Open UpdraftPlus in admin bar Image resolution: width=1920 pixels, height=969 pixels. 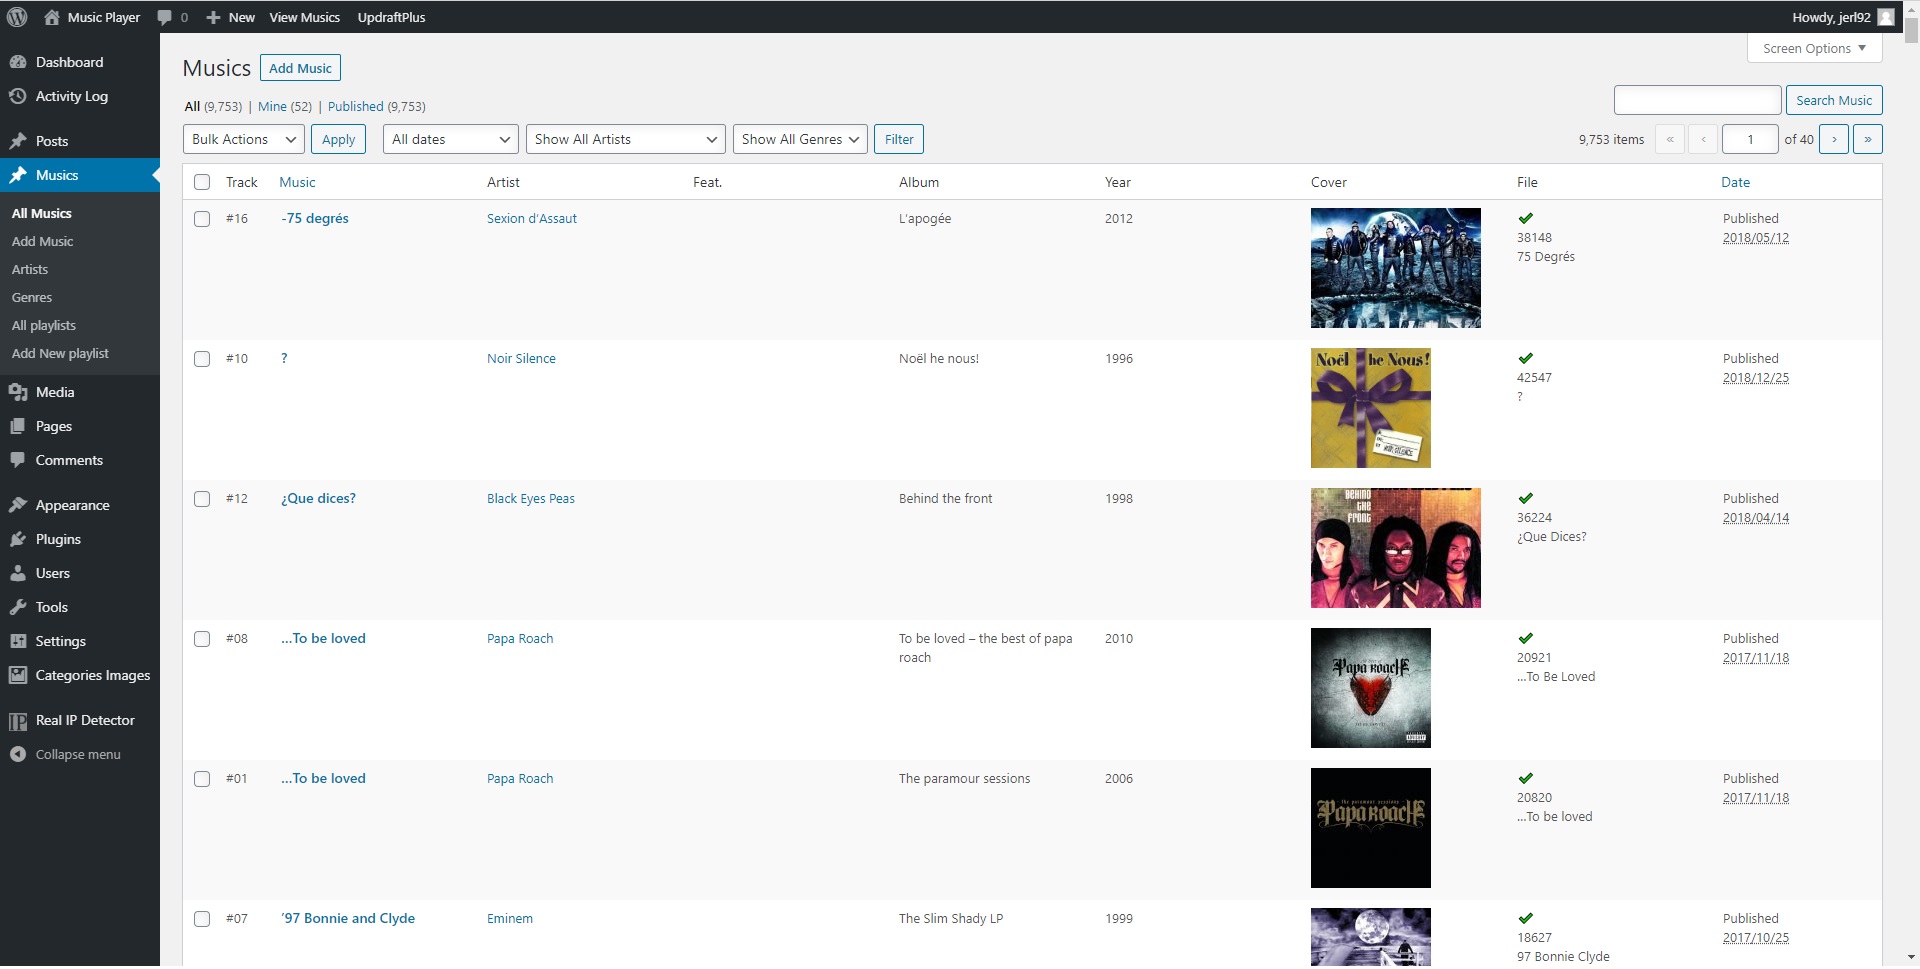[392, 17]
